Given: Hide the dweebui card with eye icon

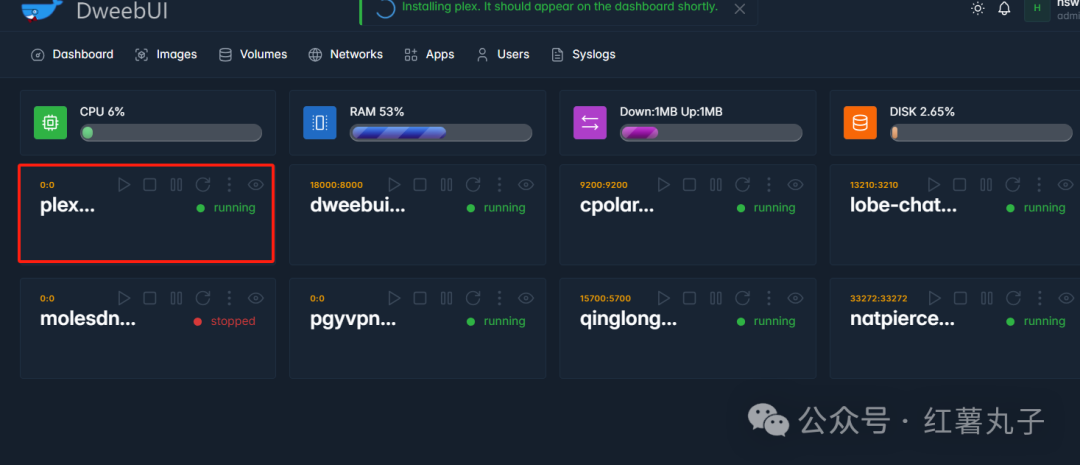Looking at the screenshot, I should pyautogui.click(x=526, y=185).
